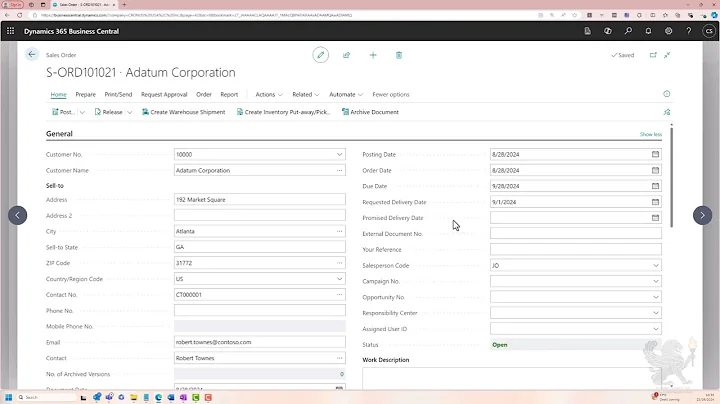
Task: Switch to the Prepare tab
Action: [x=85, y=94]
